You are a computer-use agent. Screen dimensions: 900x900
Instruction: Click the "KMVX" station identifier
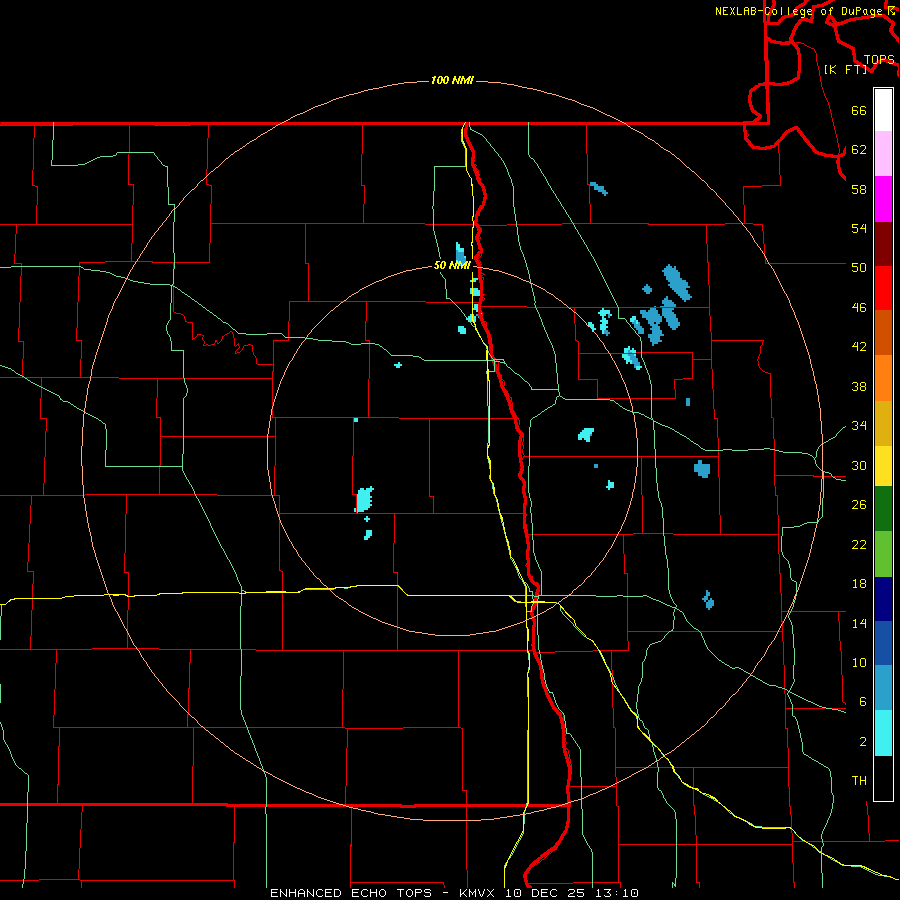pos(476,893)
